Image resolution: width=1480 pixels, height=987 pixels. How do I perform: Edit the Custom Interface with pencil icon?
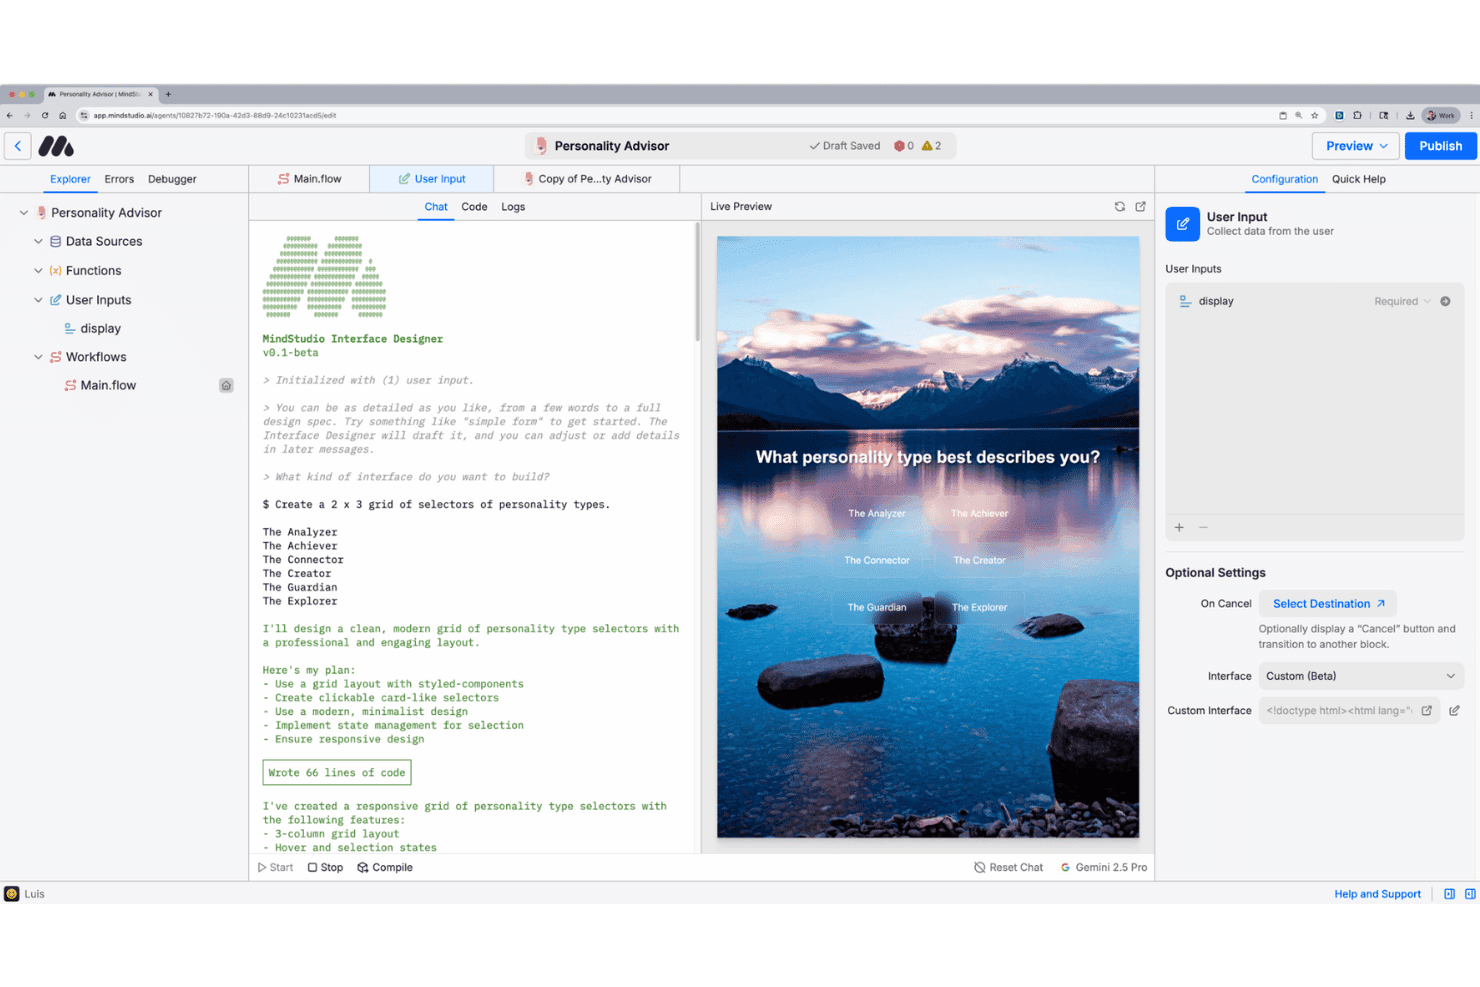1454,711
